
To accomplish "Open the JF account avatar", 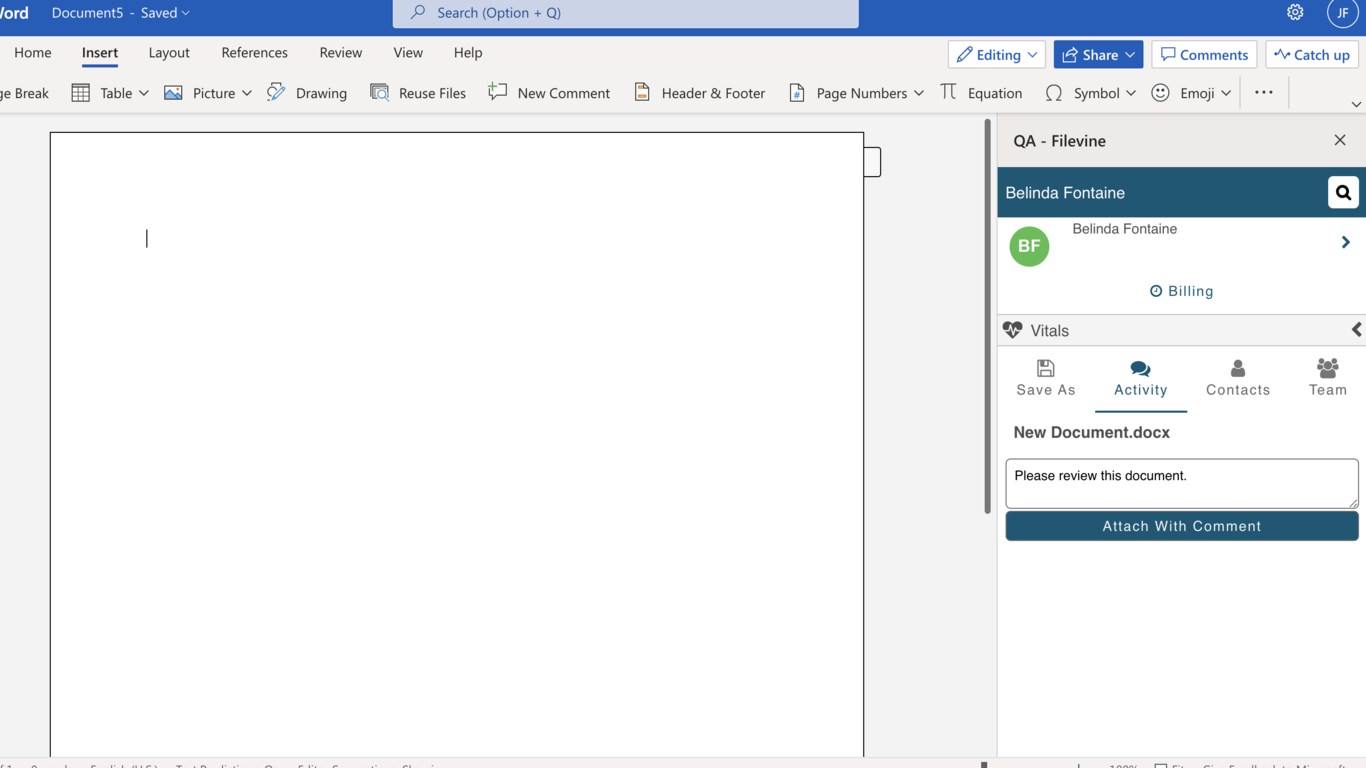I will click(x=1342, y=13).
